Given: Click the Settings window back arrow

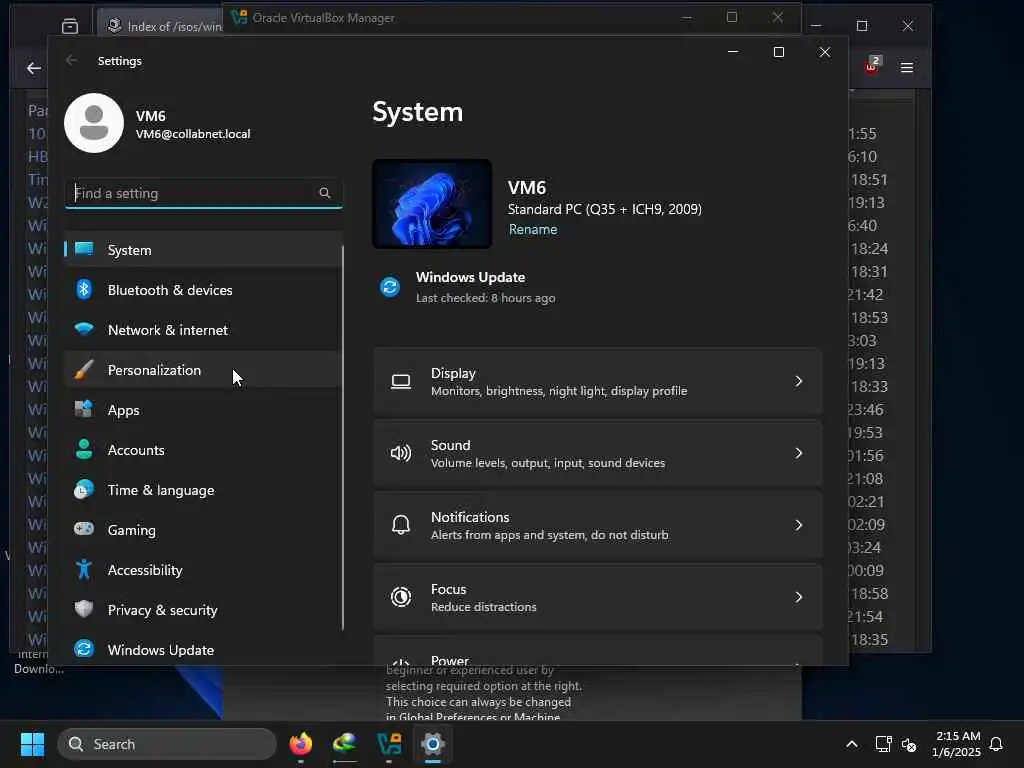Looking at the screenshot, I should [x=72, y=60].
